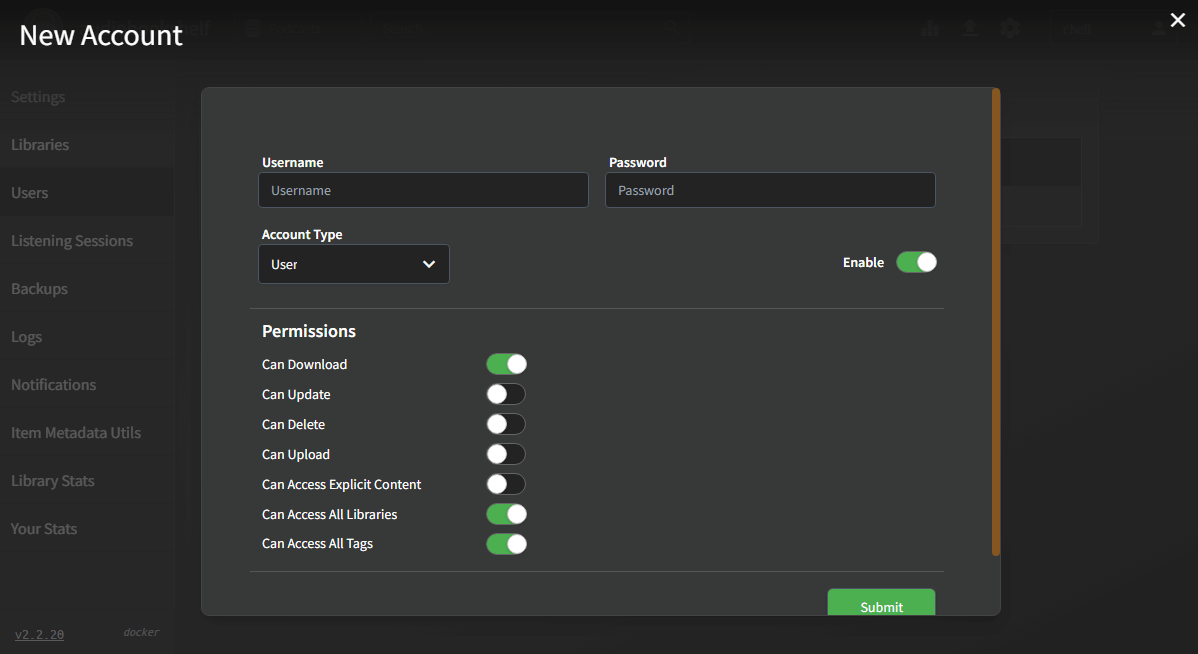The width and height of the screenshot is (1198, 654).
Task: Open the settings gear icon
Action: 1011,29
